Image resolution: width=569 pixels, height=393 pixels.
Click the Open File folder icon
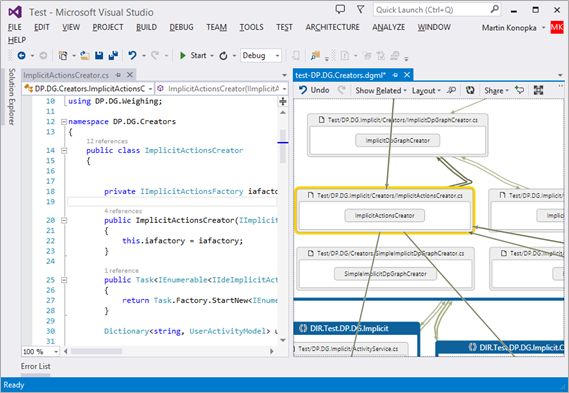tap(85, 56)
